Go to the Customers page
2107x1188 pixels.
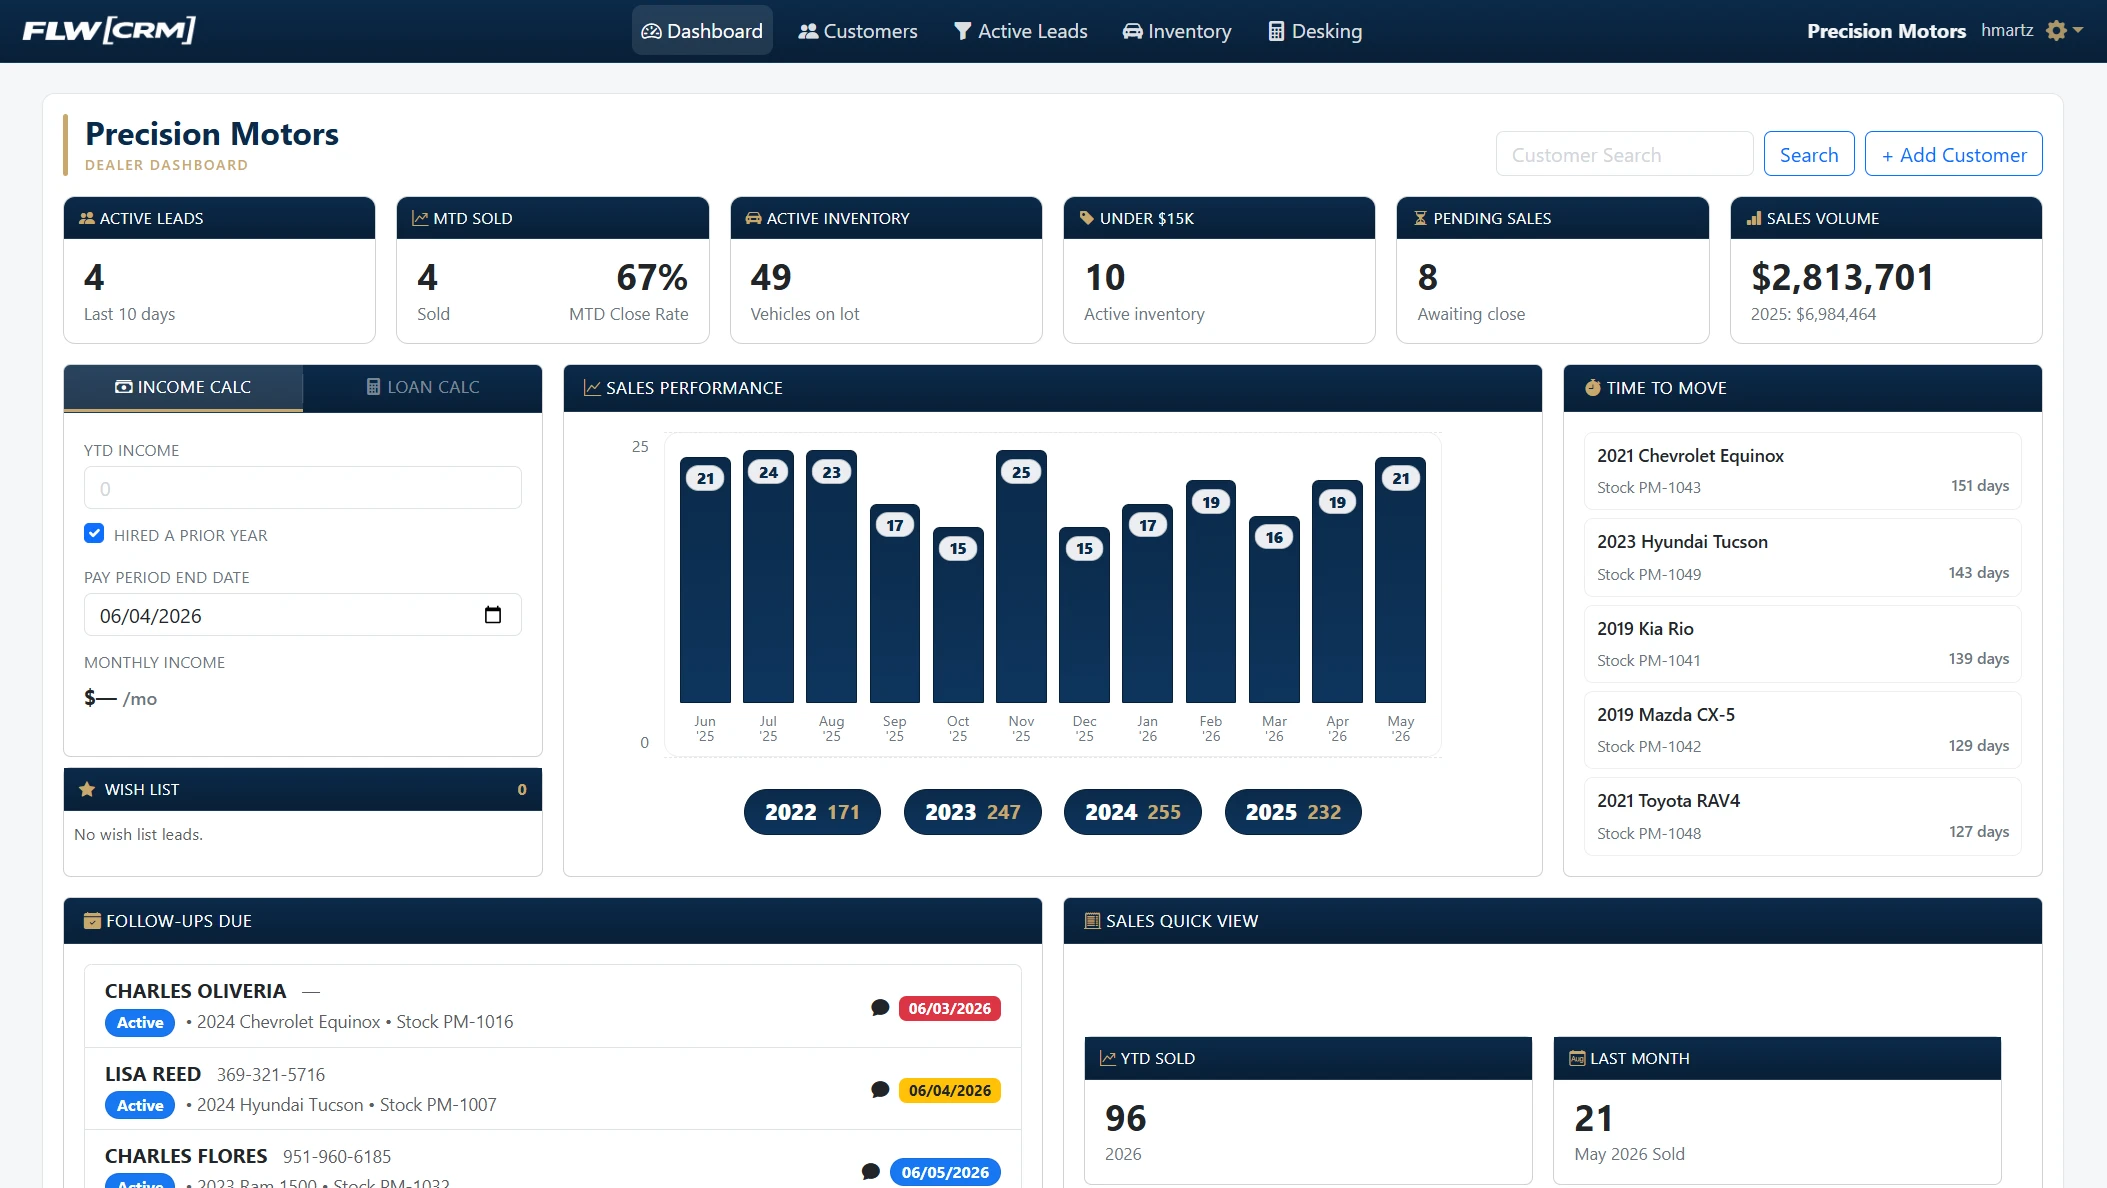coord(858,31)
